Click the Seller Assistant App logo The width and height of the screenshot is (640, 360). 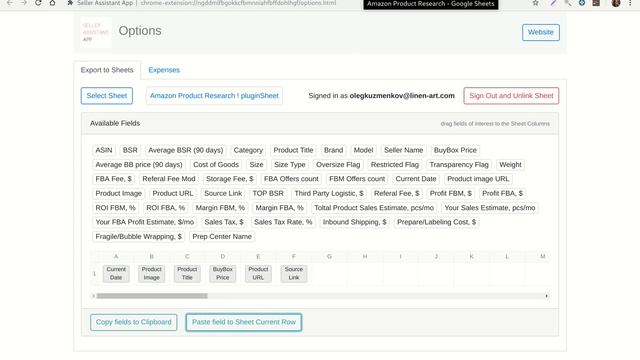coord(96,32)
